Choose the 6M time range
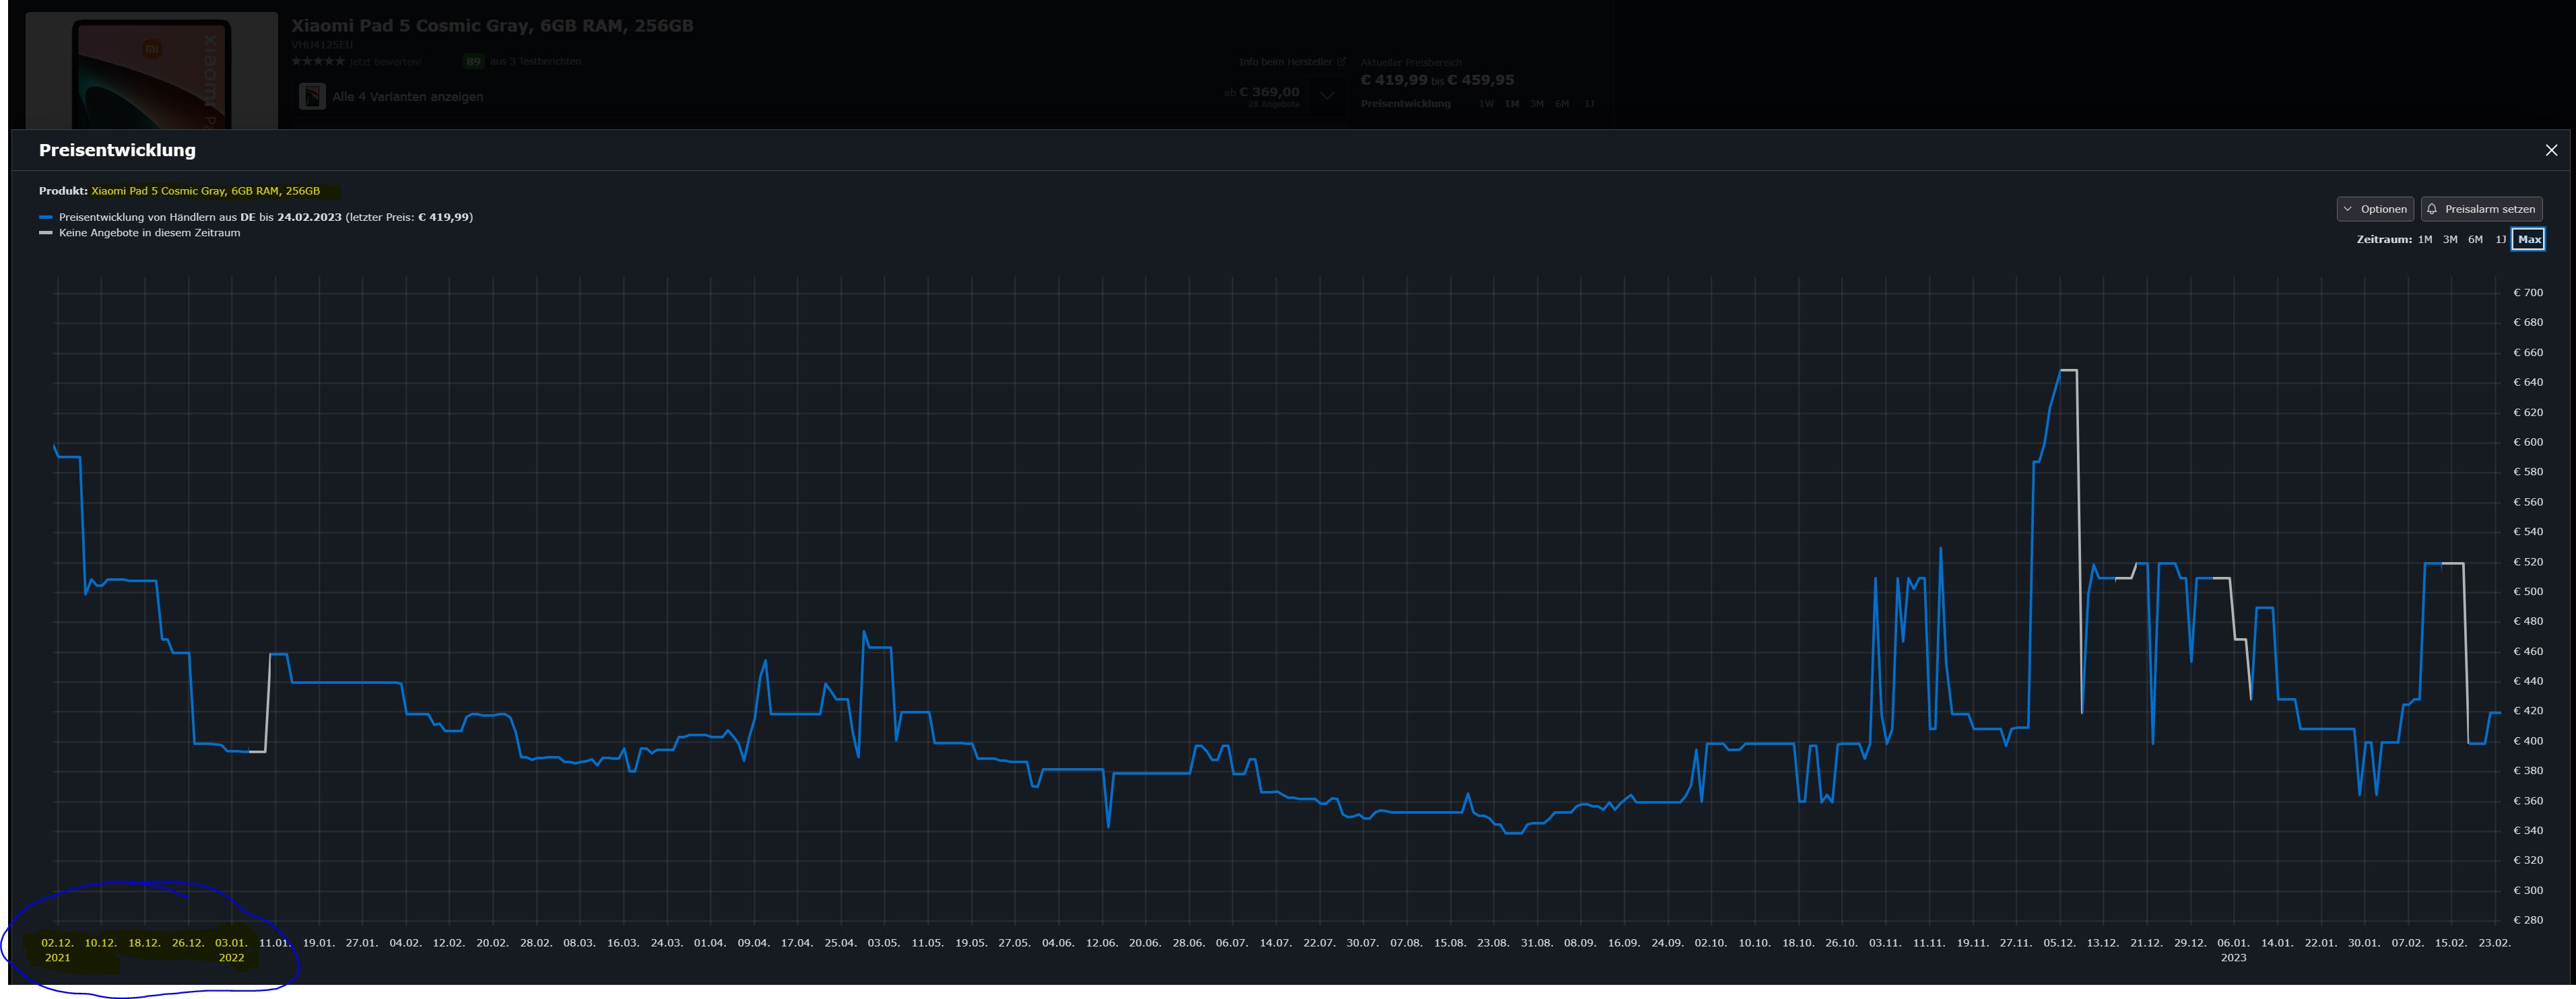 pyautogui.click(x=2475, y=240)
